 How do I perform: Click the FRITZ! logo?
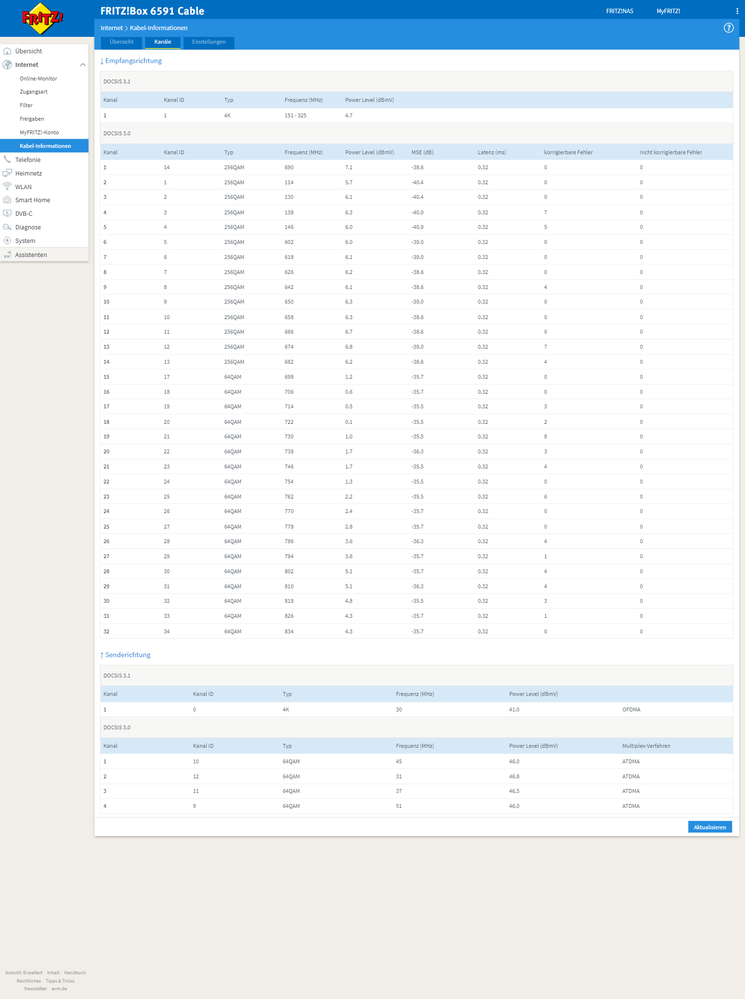42,18
